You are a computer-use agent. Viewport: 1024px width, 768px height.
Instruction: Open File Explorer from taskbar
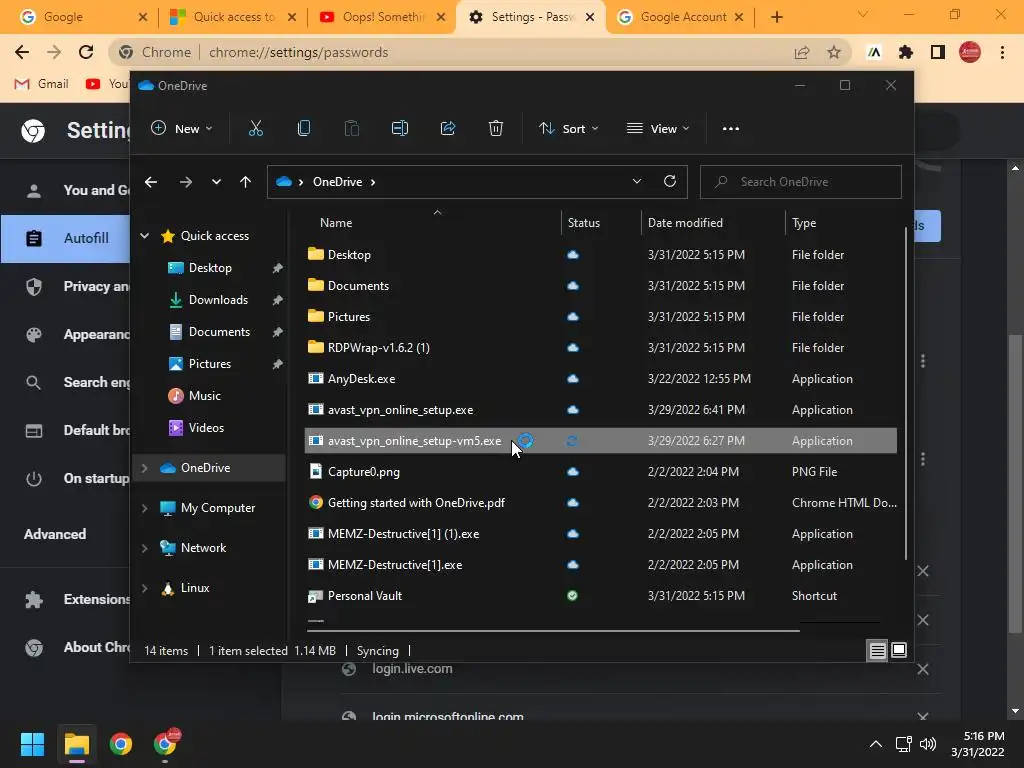point(76,744)
